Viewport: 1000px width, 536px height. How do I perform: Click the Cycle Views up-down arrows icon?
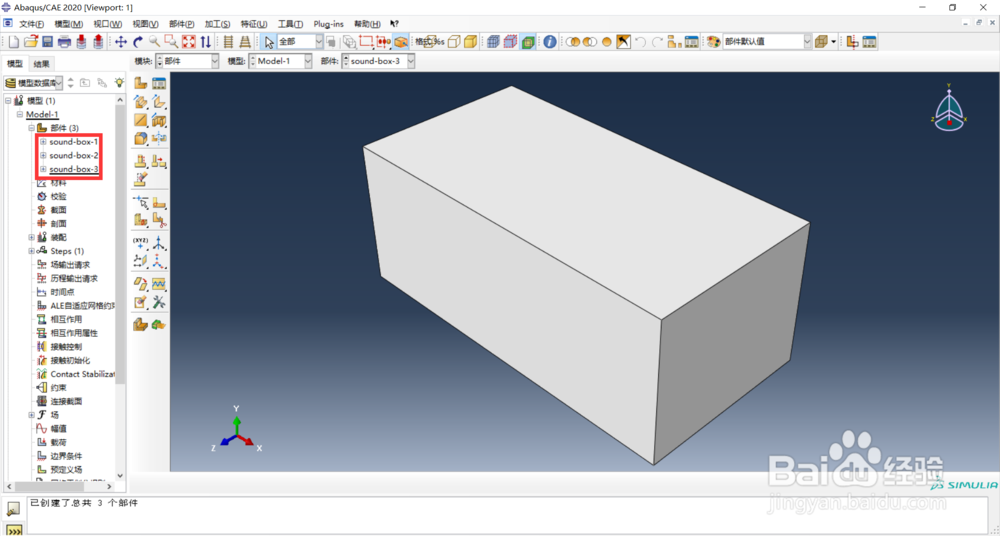pyautogui.click(x=205, y=42)
